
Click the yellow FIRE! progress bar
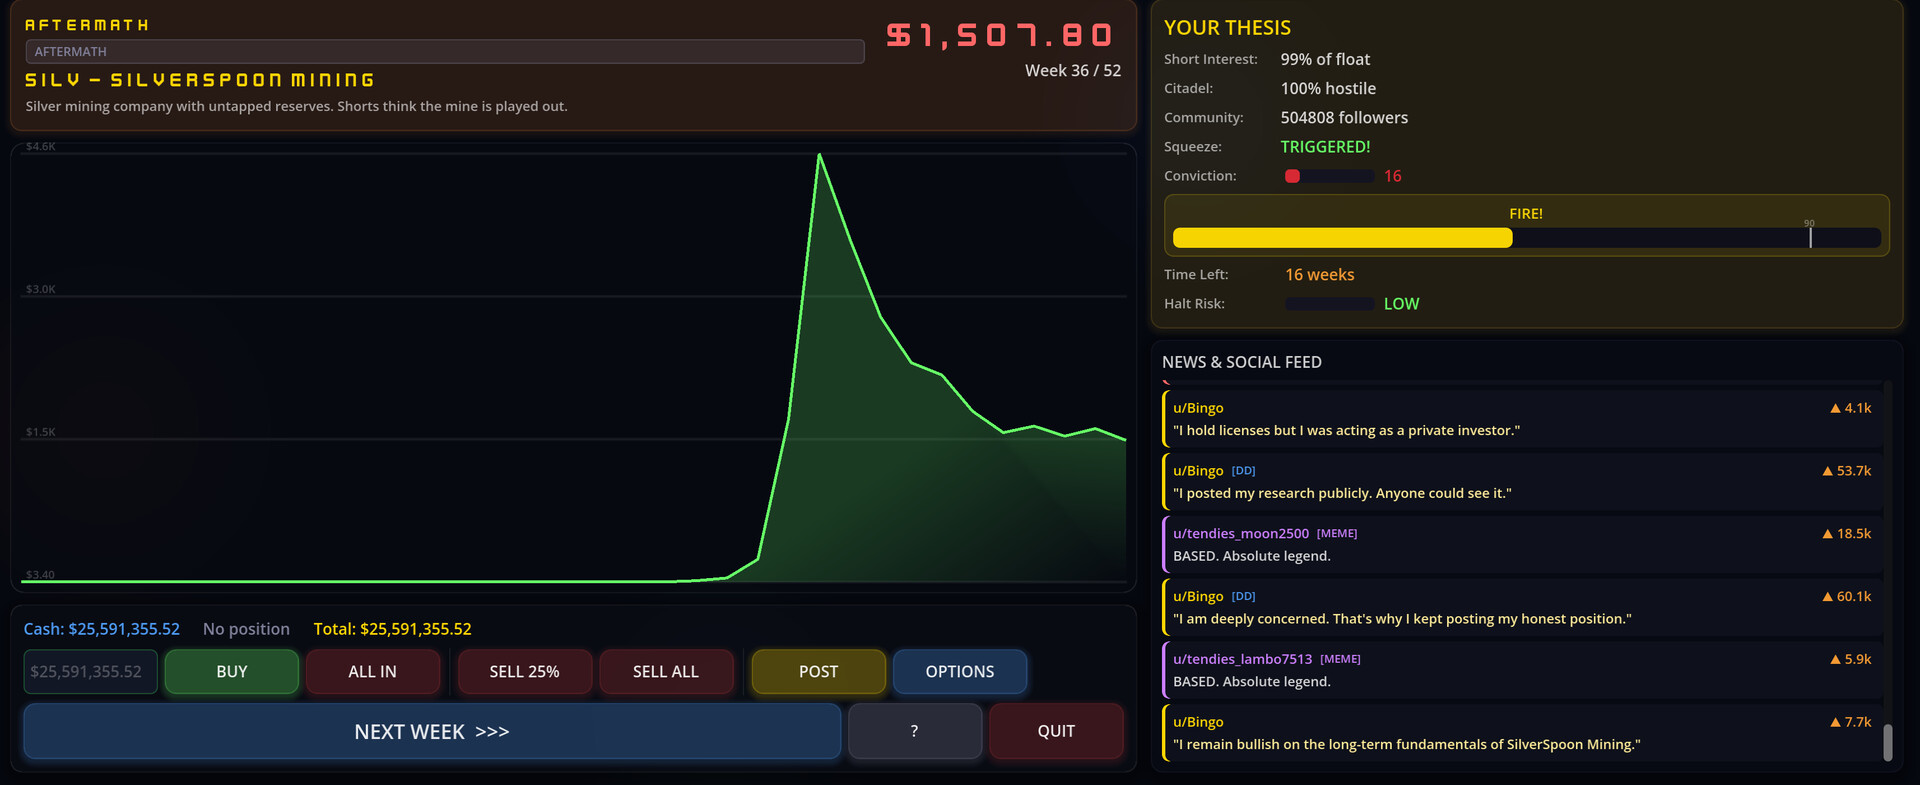[1342, 238]
